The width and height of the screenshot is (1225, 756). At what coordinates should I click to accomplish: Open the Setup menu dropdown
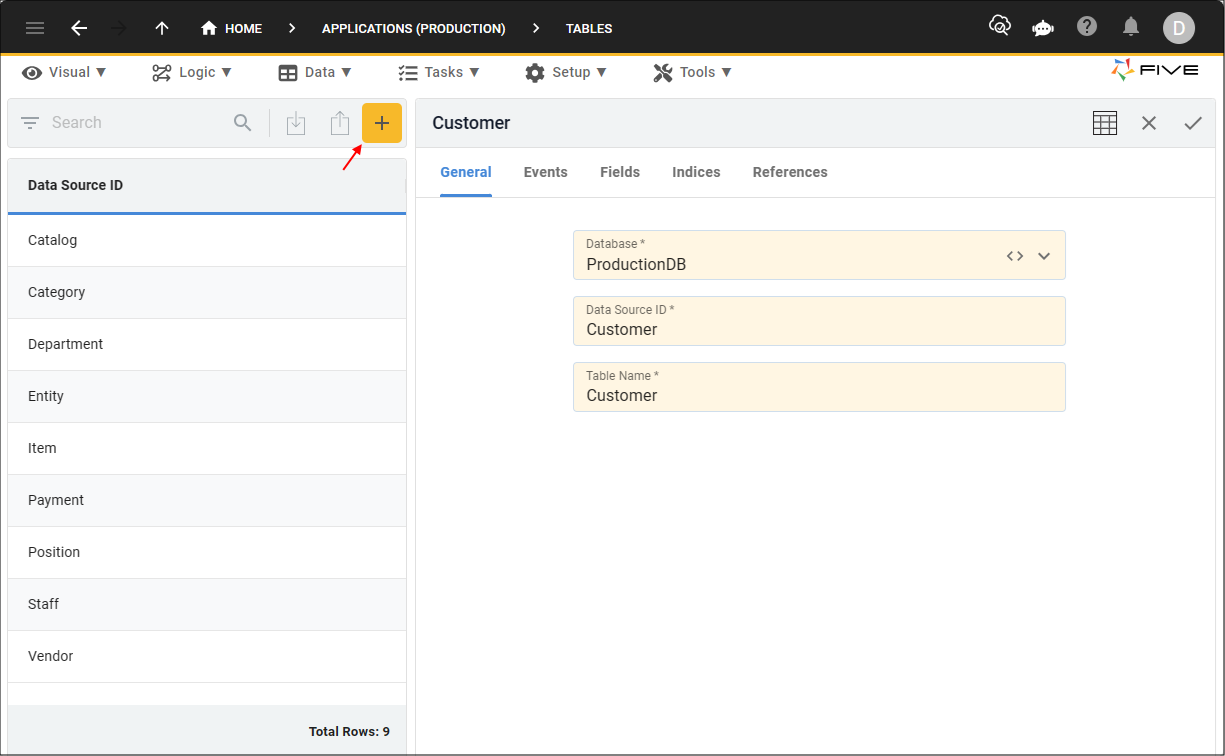pos(565,72)
